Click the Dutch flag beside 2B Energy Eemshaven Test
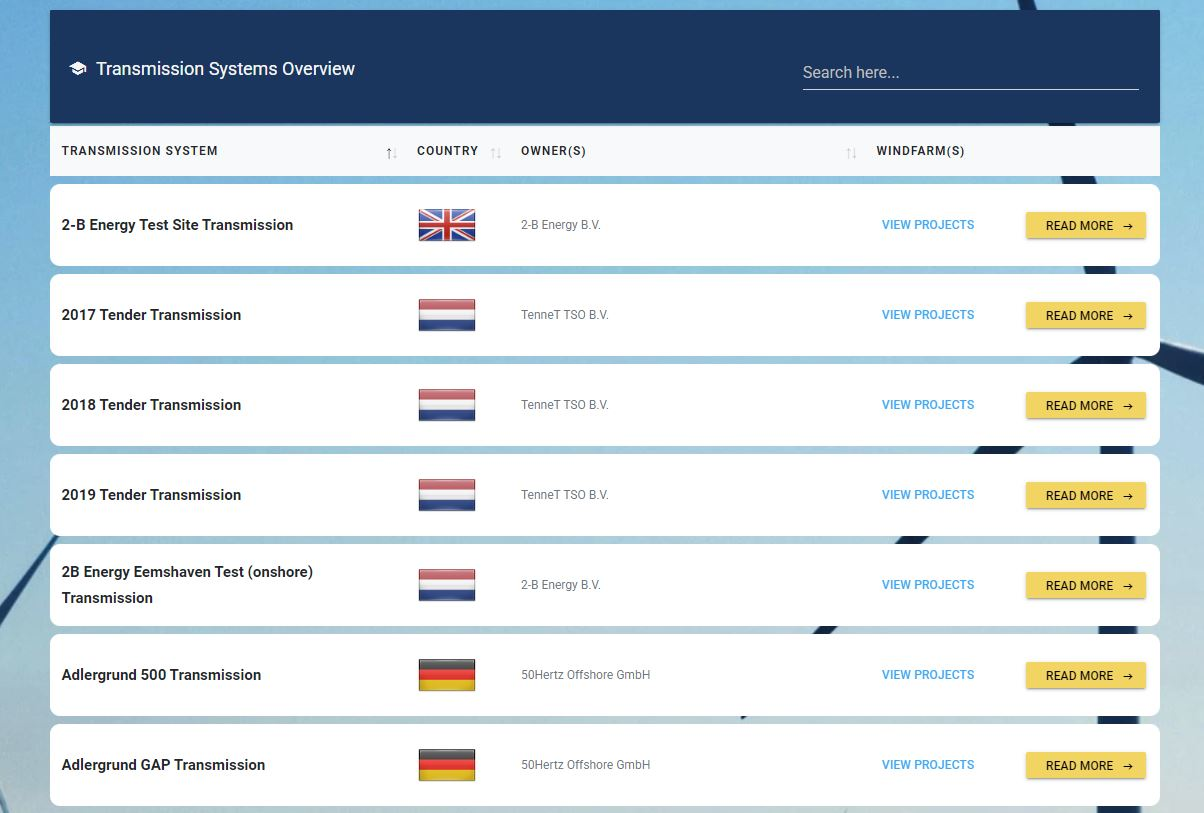This screenshot has width=1204, height=813. coord(446,585)
